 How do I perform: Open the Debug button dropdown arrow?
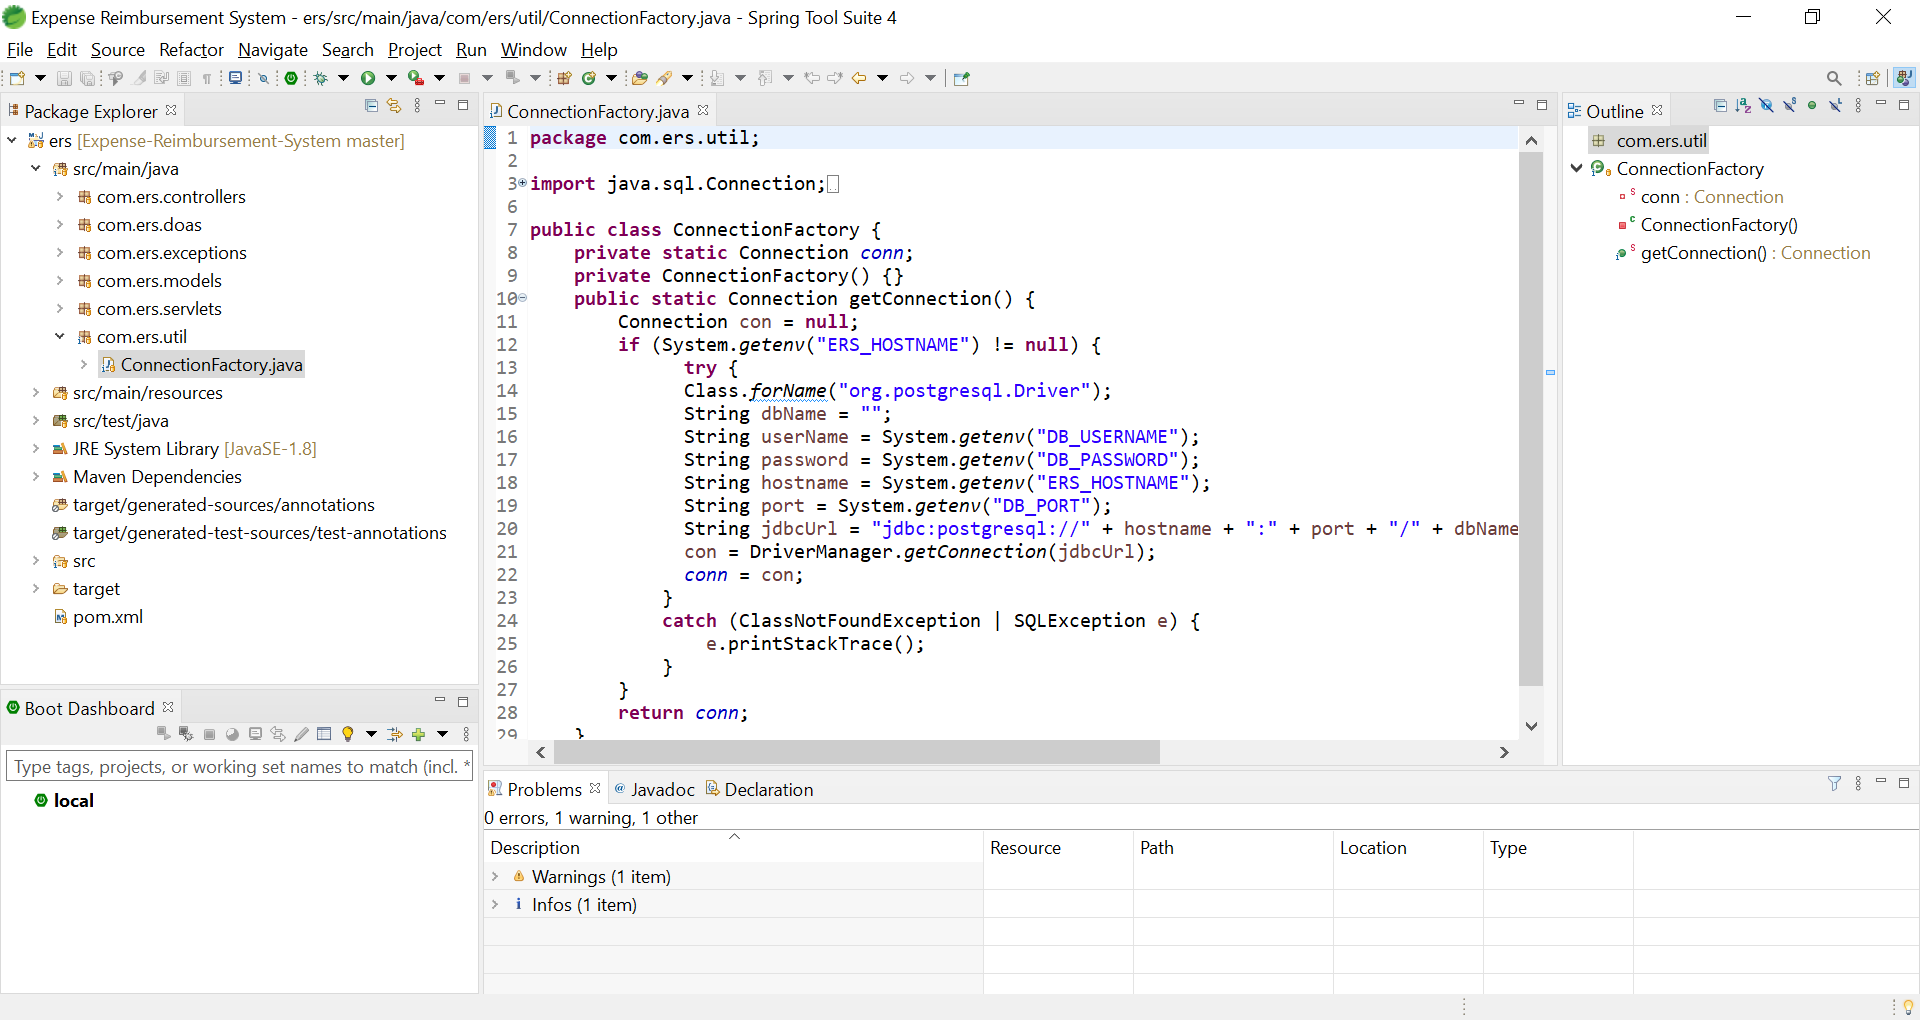tap(343, 78)
